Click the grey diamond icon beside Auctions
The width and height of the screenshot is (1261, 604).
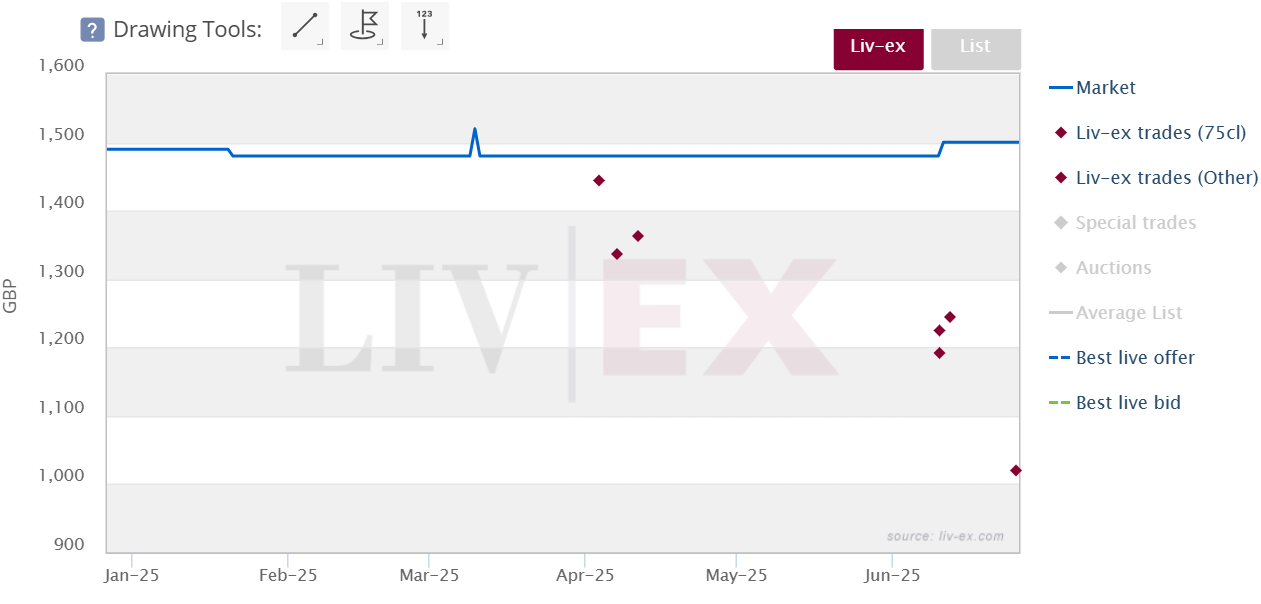[x=1061, y=268]
